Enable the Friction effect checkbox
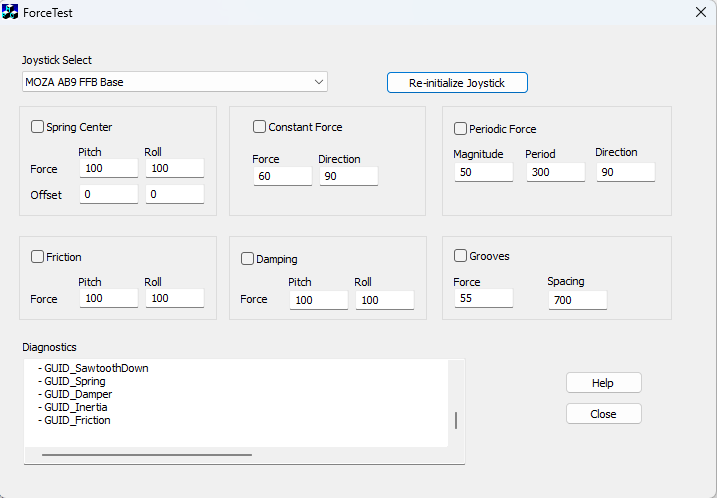717x498 pixels. [x=38, y=257]
